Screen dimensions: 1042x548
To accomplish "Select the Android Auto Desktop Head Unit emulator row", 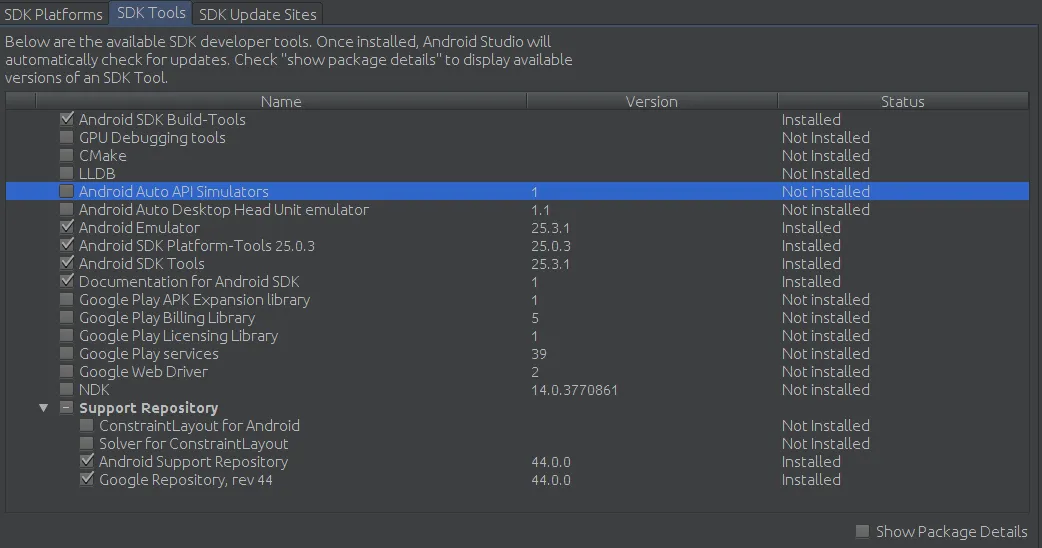I will (x=224, y=210).
